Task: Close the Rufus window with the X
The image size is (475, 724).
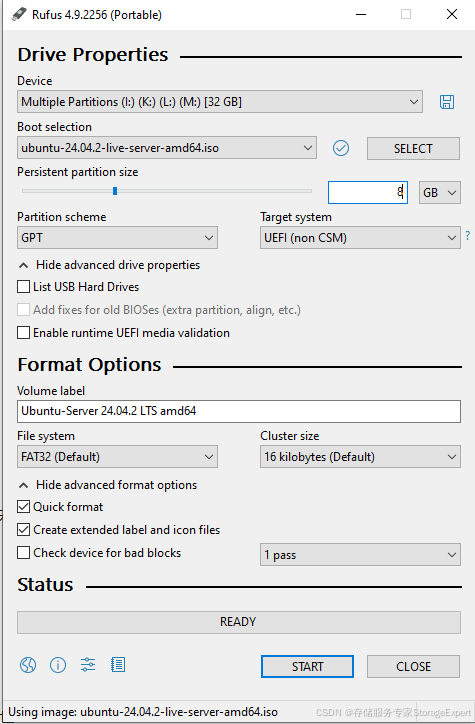Action: [452, 14]
